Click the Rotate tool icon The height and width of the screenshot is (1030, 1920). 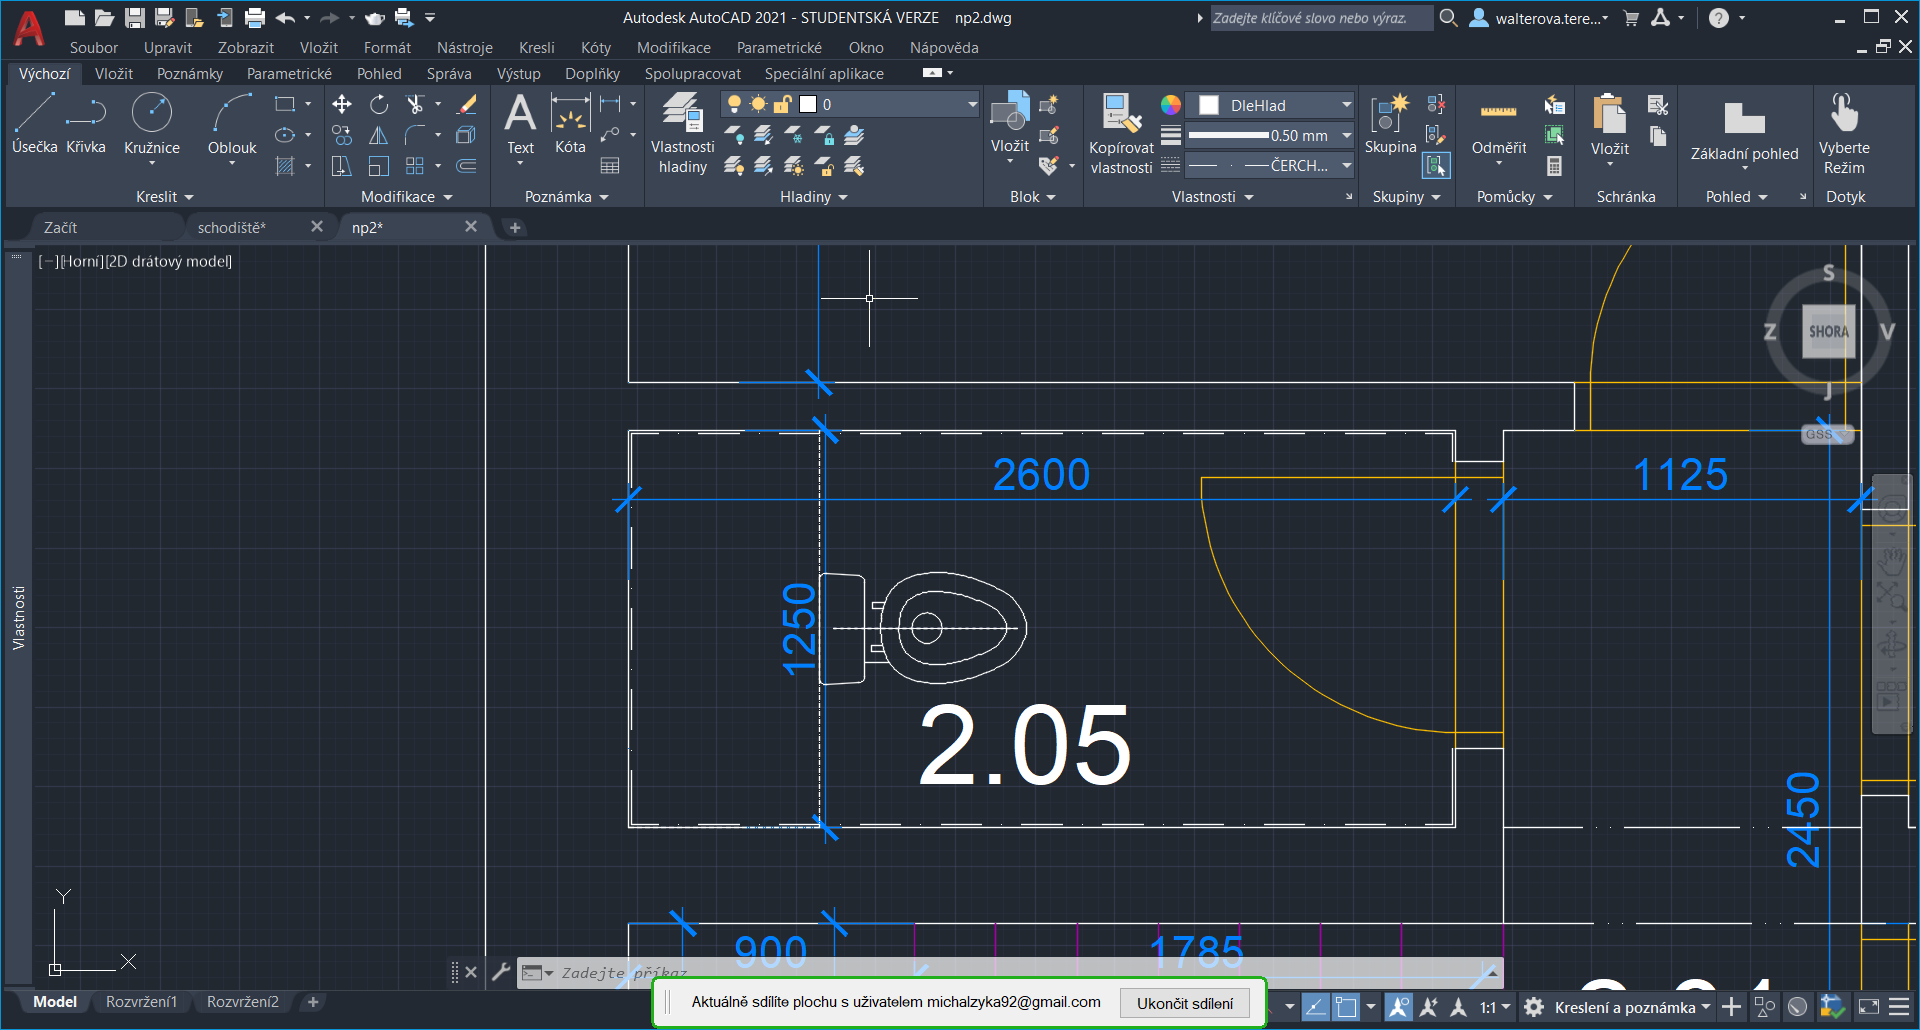[x=379, y=104]
